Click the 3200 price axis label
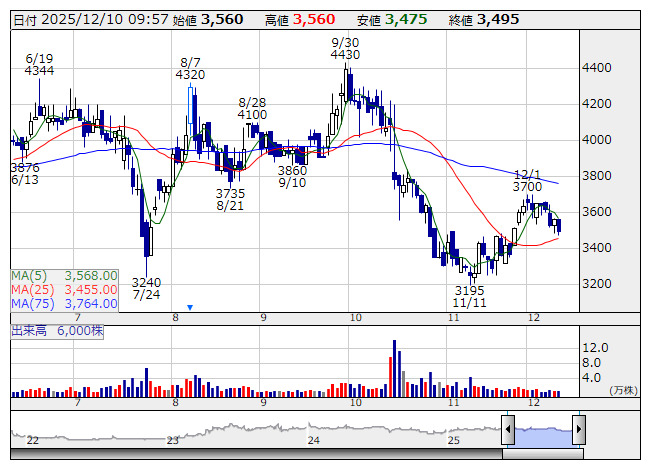Image resolution: width=653 pixels, height=470 pixels. click(x=597, y=283)
